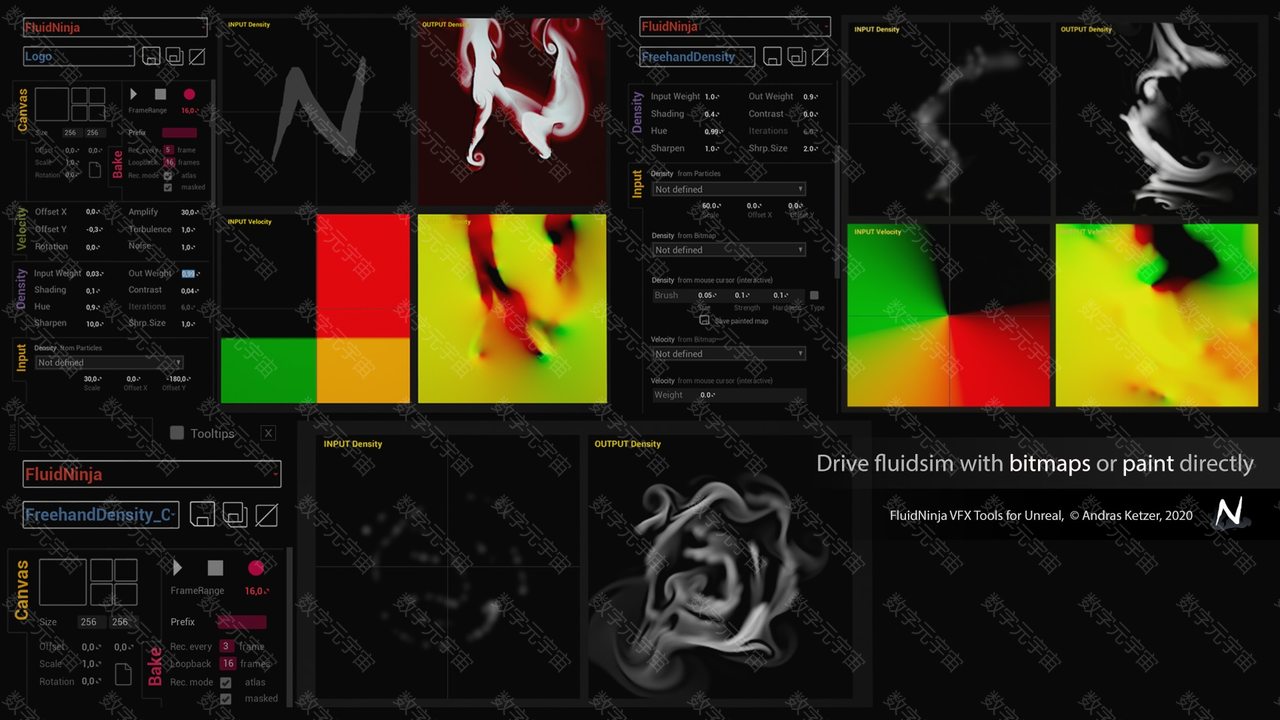Open Density from Bitmap dropdown
This screenshot has width=1280, height=720.
[728, 250]
